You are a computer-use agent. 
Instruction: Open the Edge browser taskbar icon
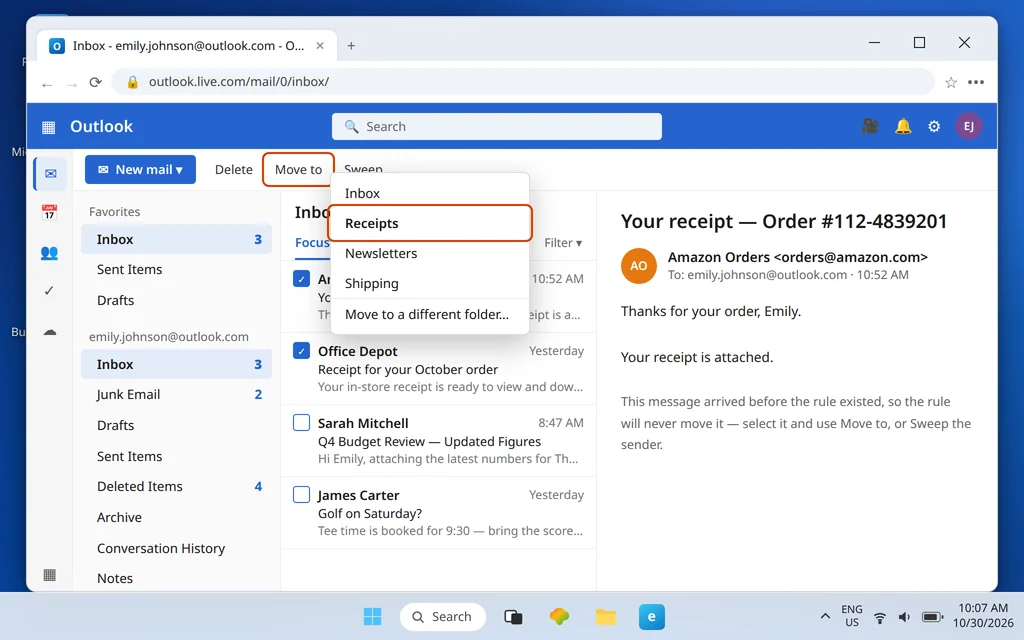point(651,616)
